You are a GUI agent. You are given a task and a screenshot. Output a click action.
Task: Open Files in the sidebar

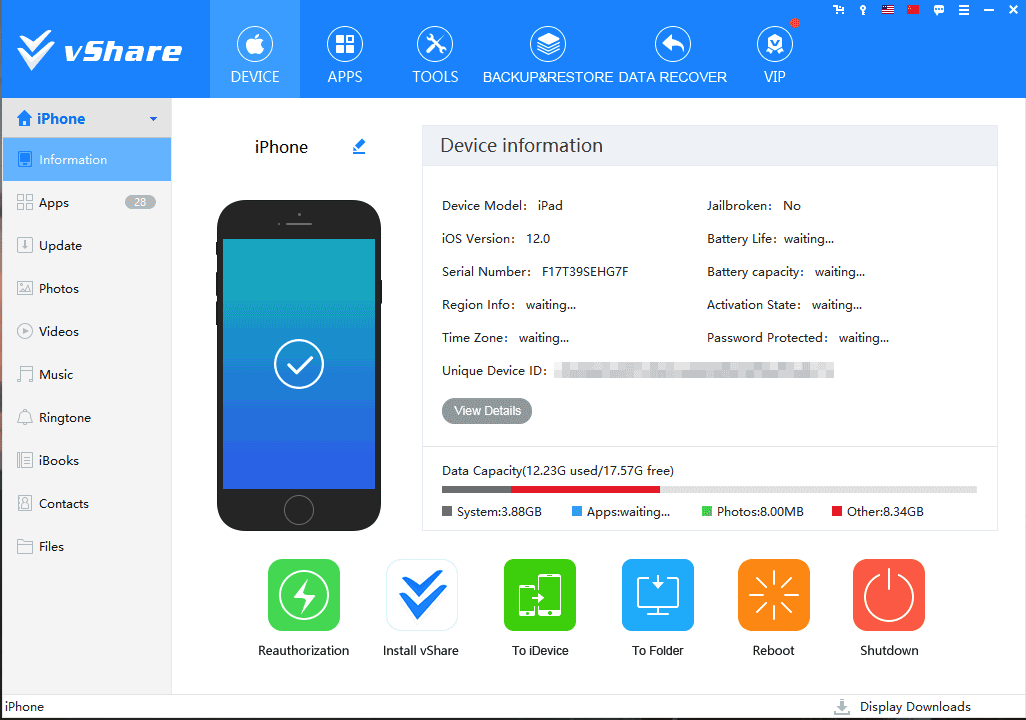click(87, 546)
